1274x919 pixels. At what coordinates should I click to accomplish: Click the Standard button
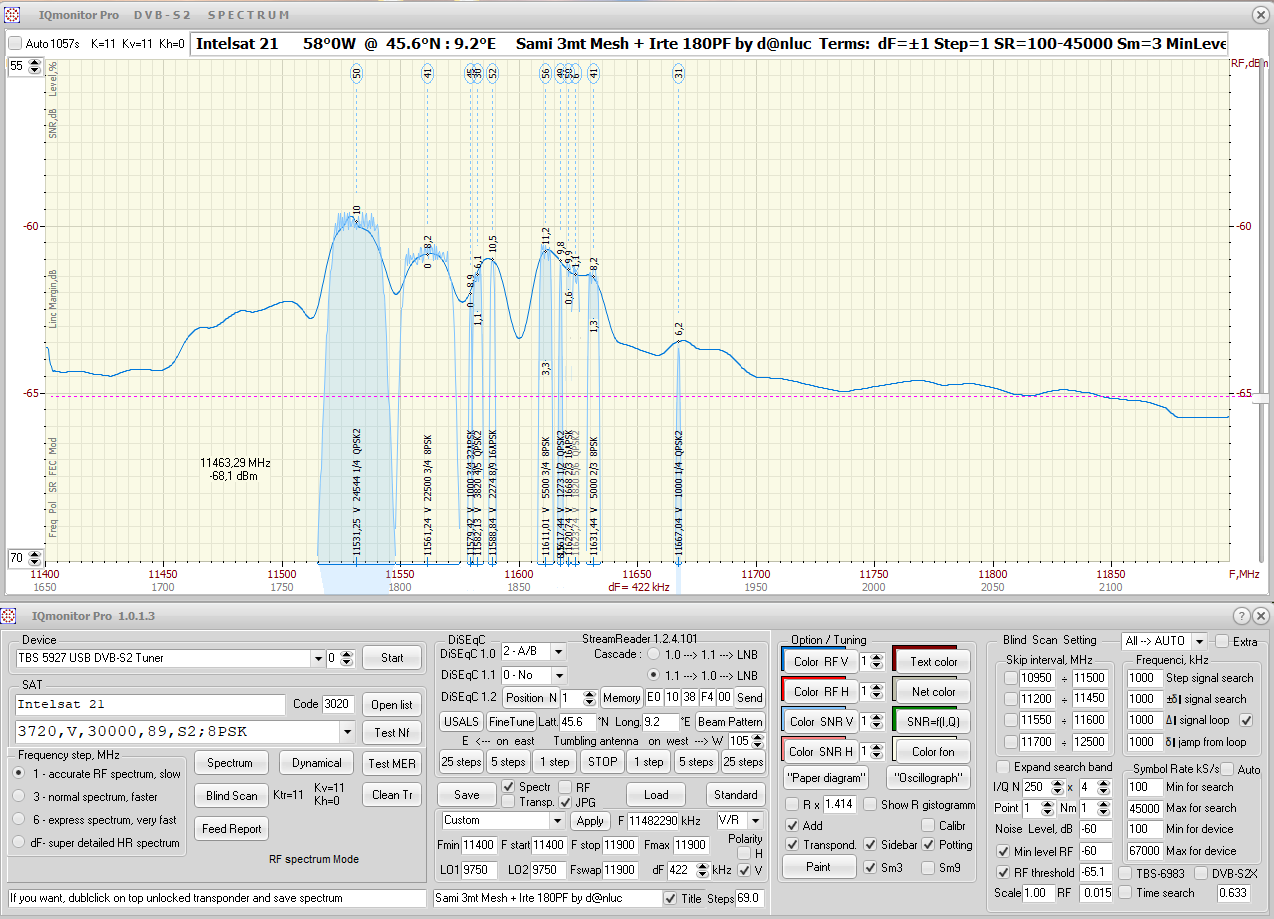[x=736, y=795]
